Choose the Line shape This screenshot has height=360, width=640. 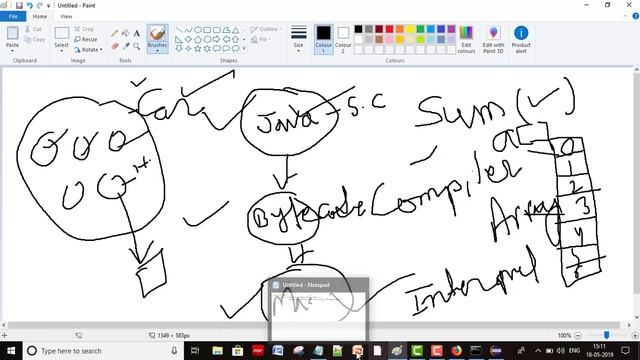tap(179, 30)
